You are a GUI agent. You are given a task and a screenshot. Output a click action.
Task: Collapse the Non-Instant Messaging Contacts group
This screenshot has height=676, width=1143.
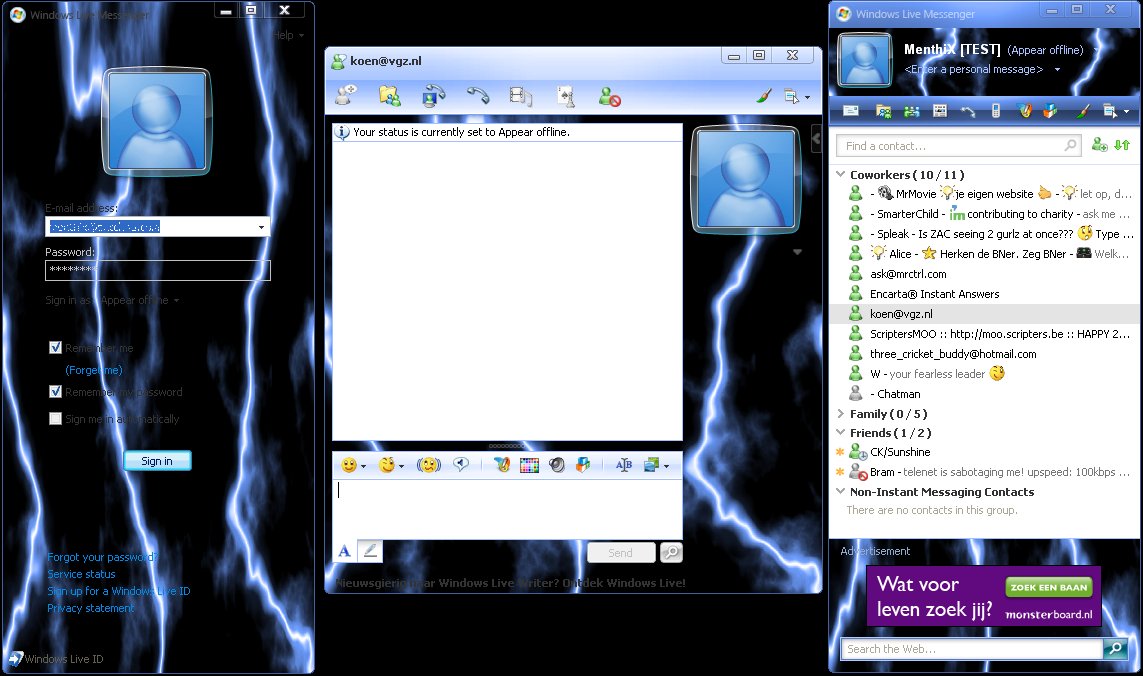pos(840,492)
